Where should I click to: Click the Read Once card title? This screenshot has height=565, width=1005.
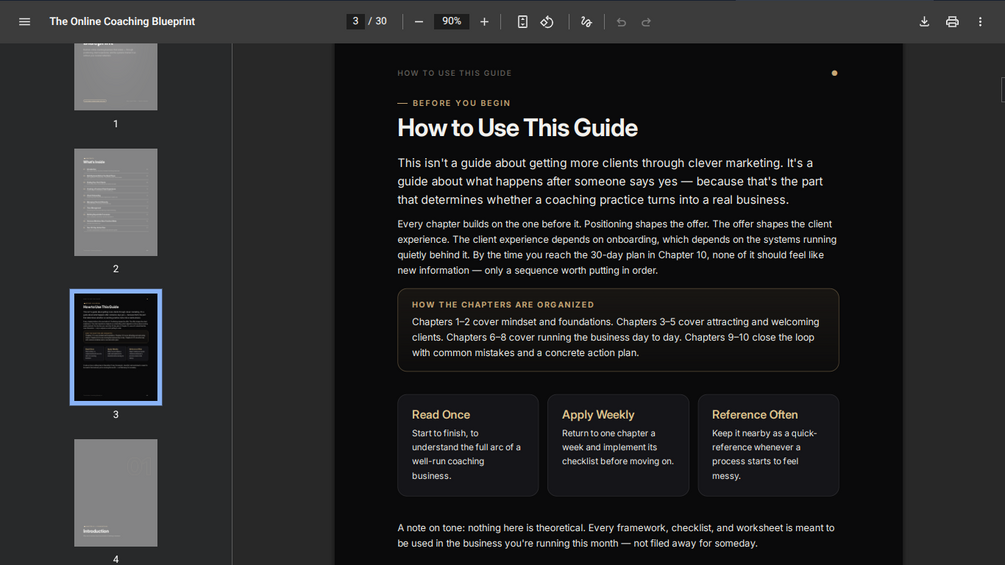(x=441, y=414)
